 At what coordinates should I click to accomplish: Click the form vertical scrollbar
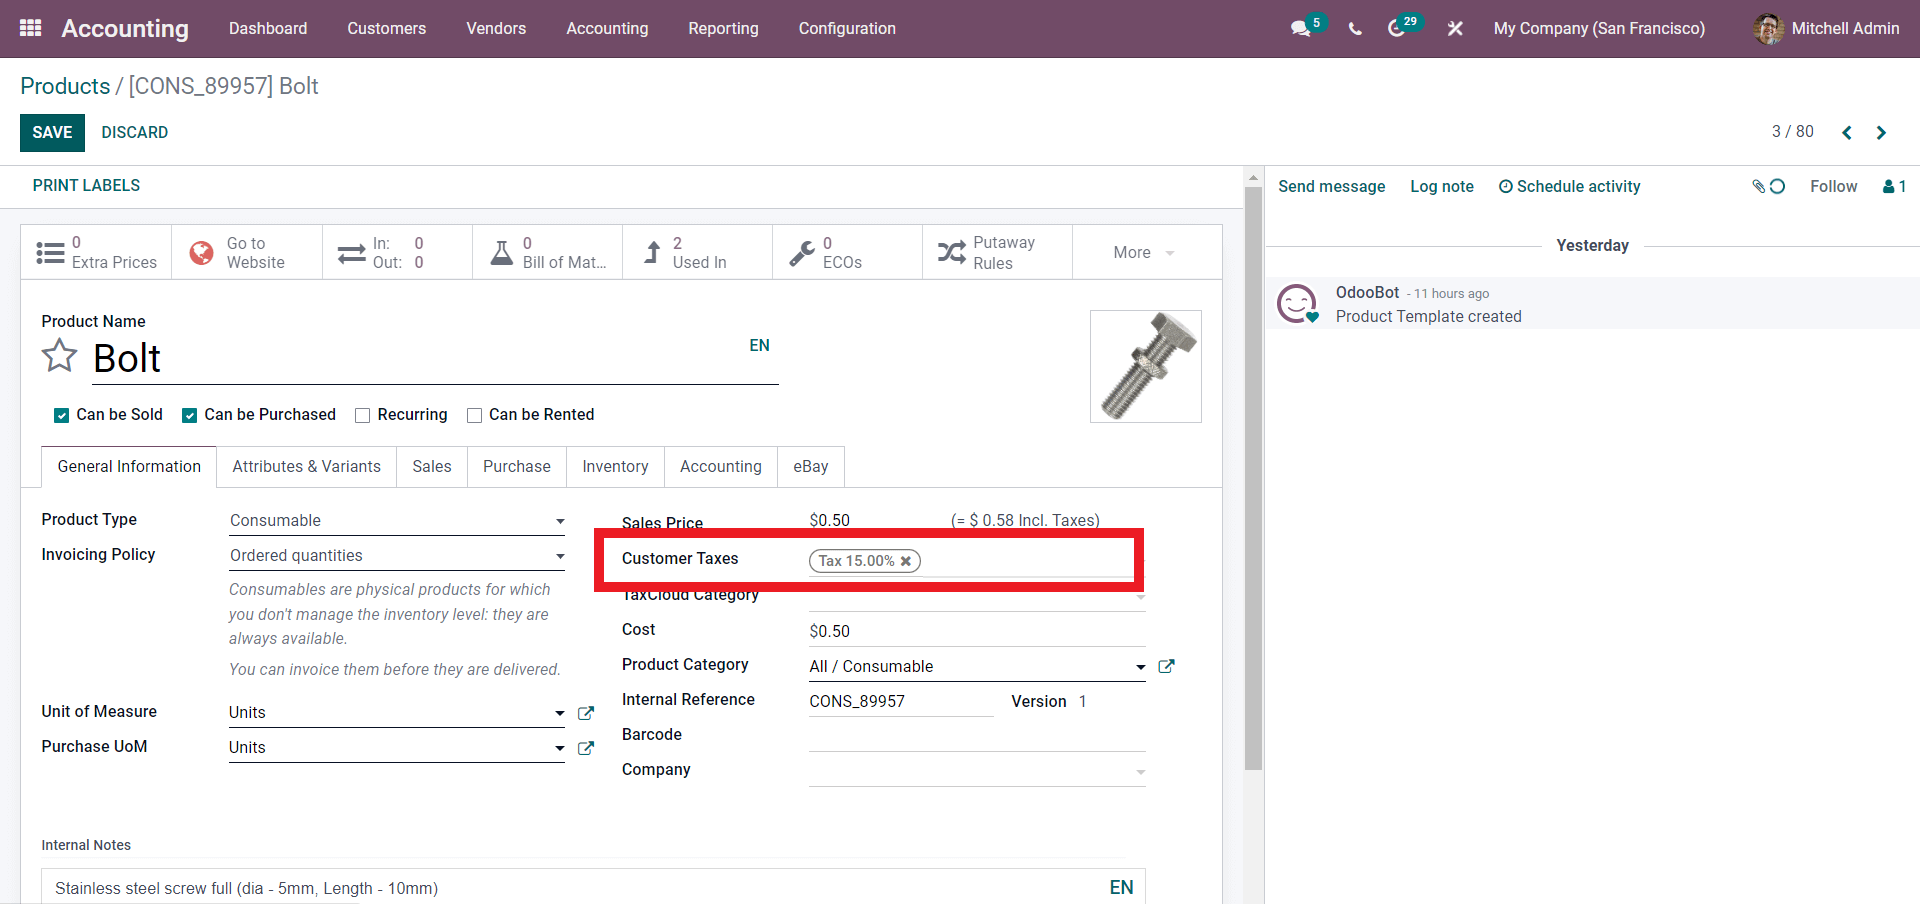(x=1253, y=480)
